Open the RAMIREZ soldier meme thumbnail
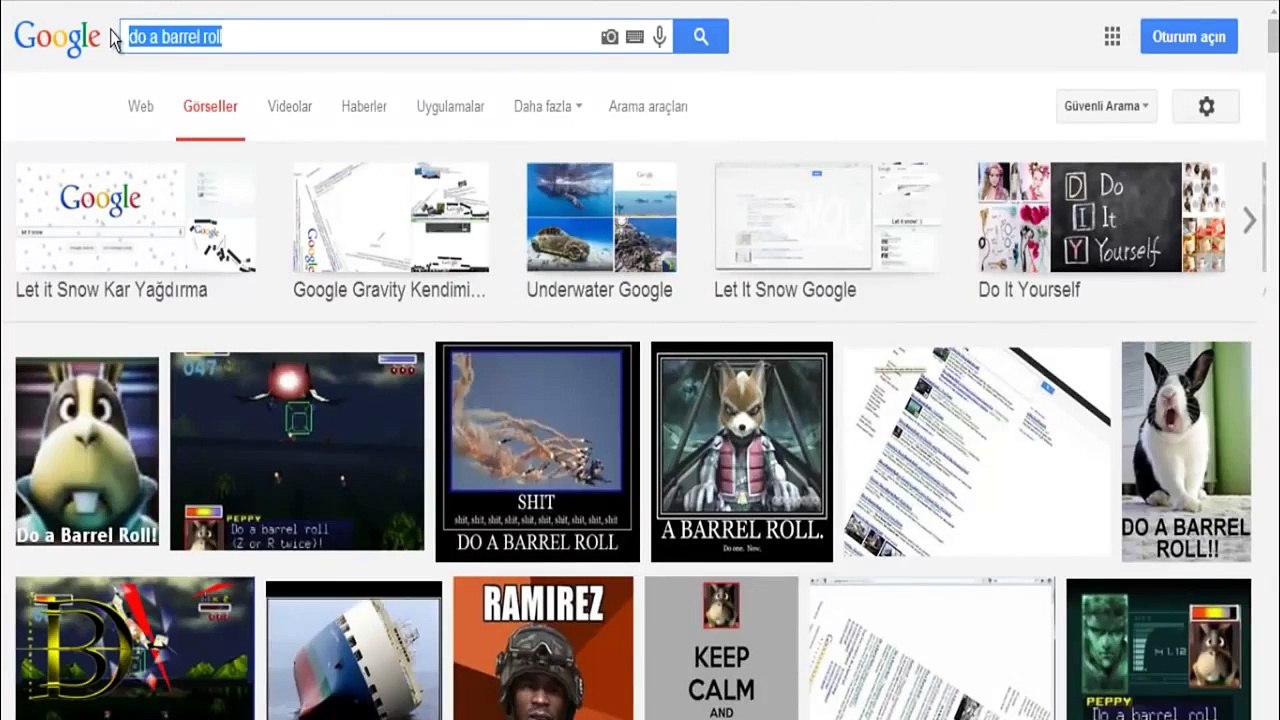 point(543,648)
